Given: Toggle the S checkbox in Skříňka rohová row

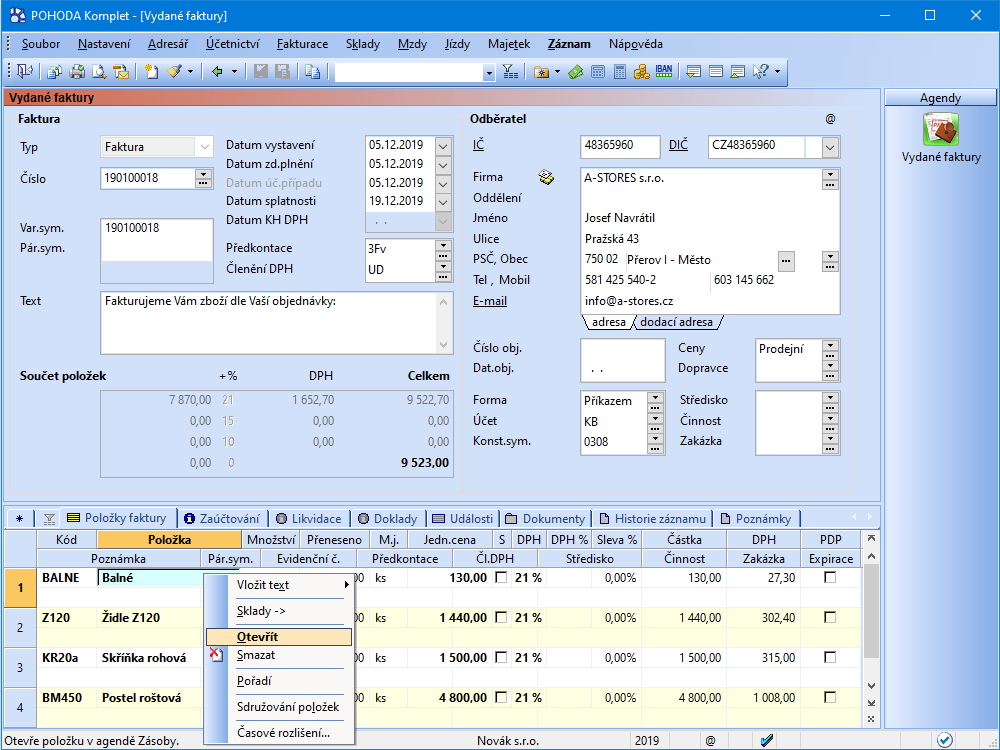Looking at the screenshot, I should tap(501, 657).
